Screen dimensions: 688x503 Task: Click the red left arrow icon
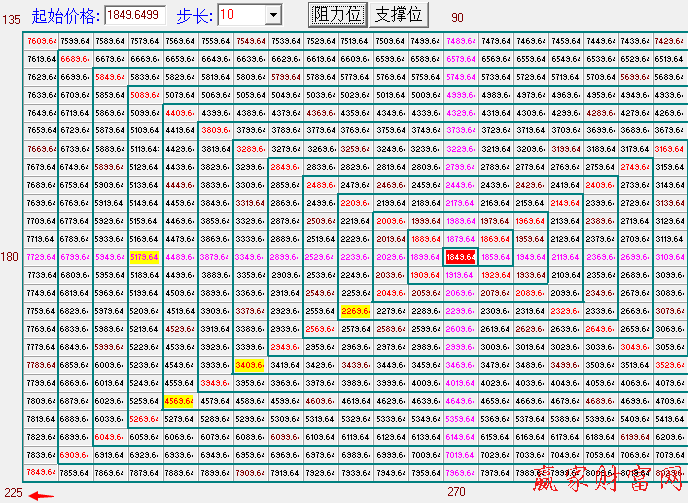(40, 494)
